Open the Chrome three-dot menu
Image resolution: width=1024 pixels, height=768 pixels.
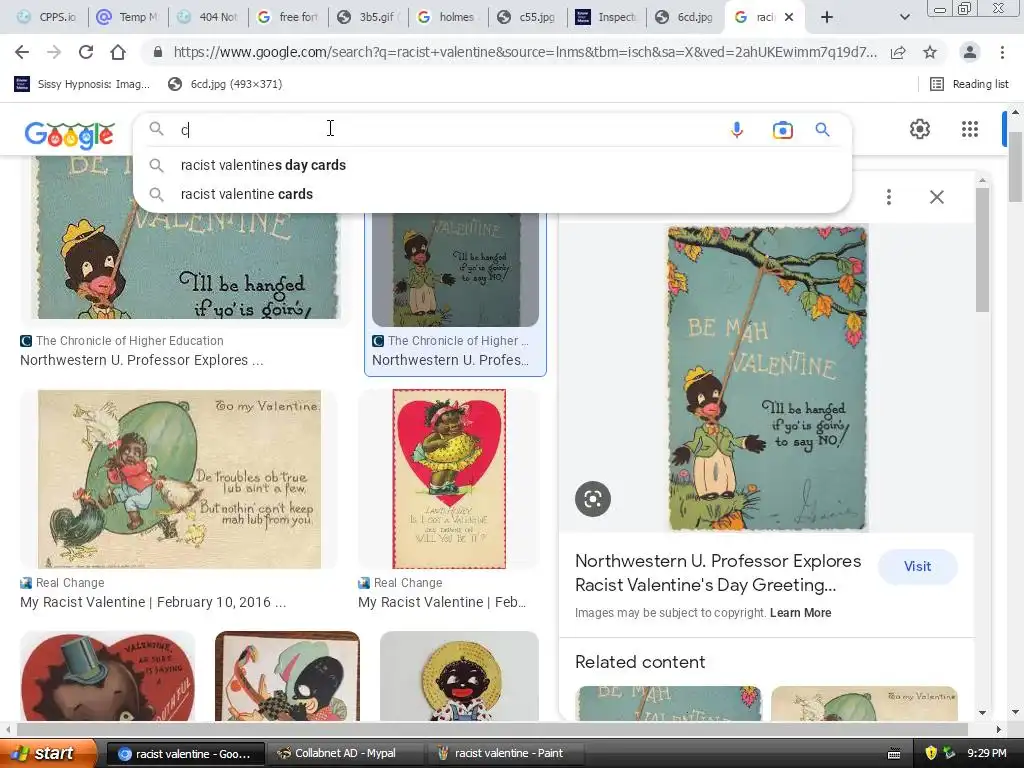tap(1002, 52)
